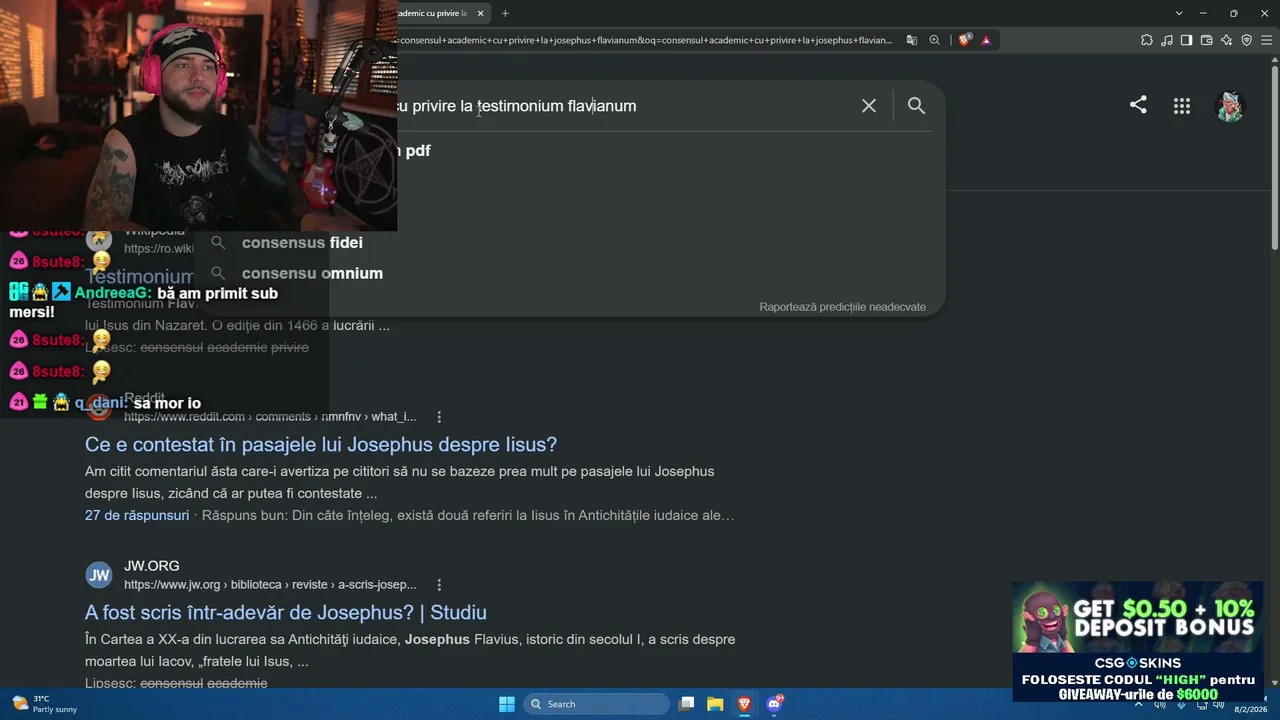Open the Windows Start menu

[x=507, y=704]
